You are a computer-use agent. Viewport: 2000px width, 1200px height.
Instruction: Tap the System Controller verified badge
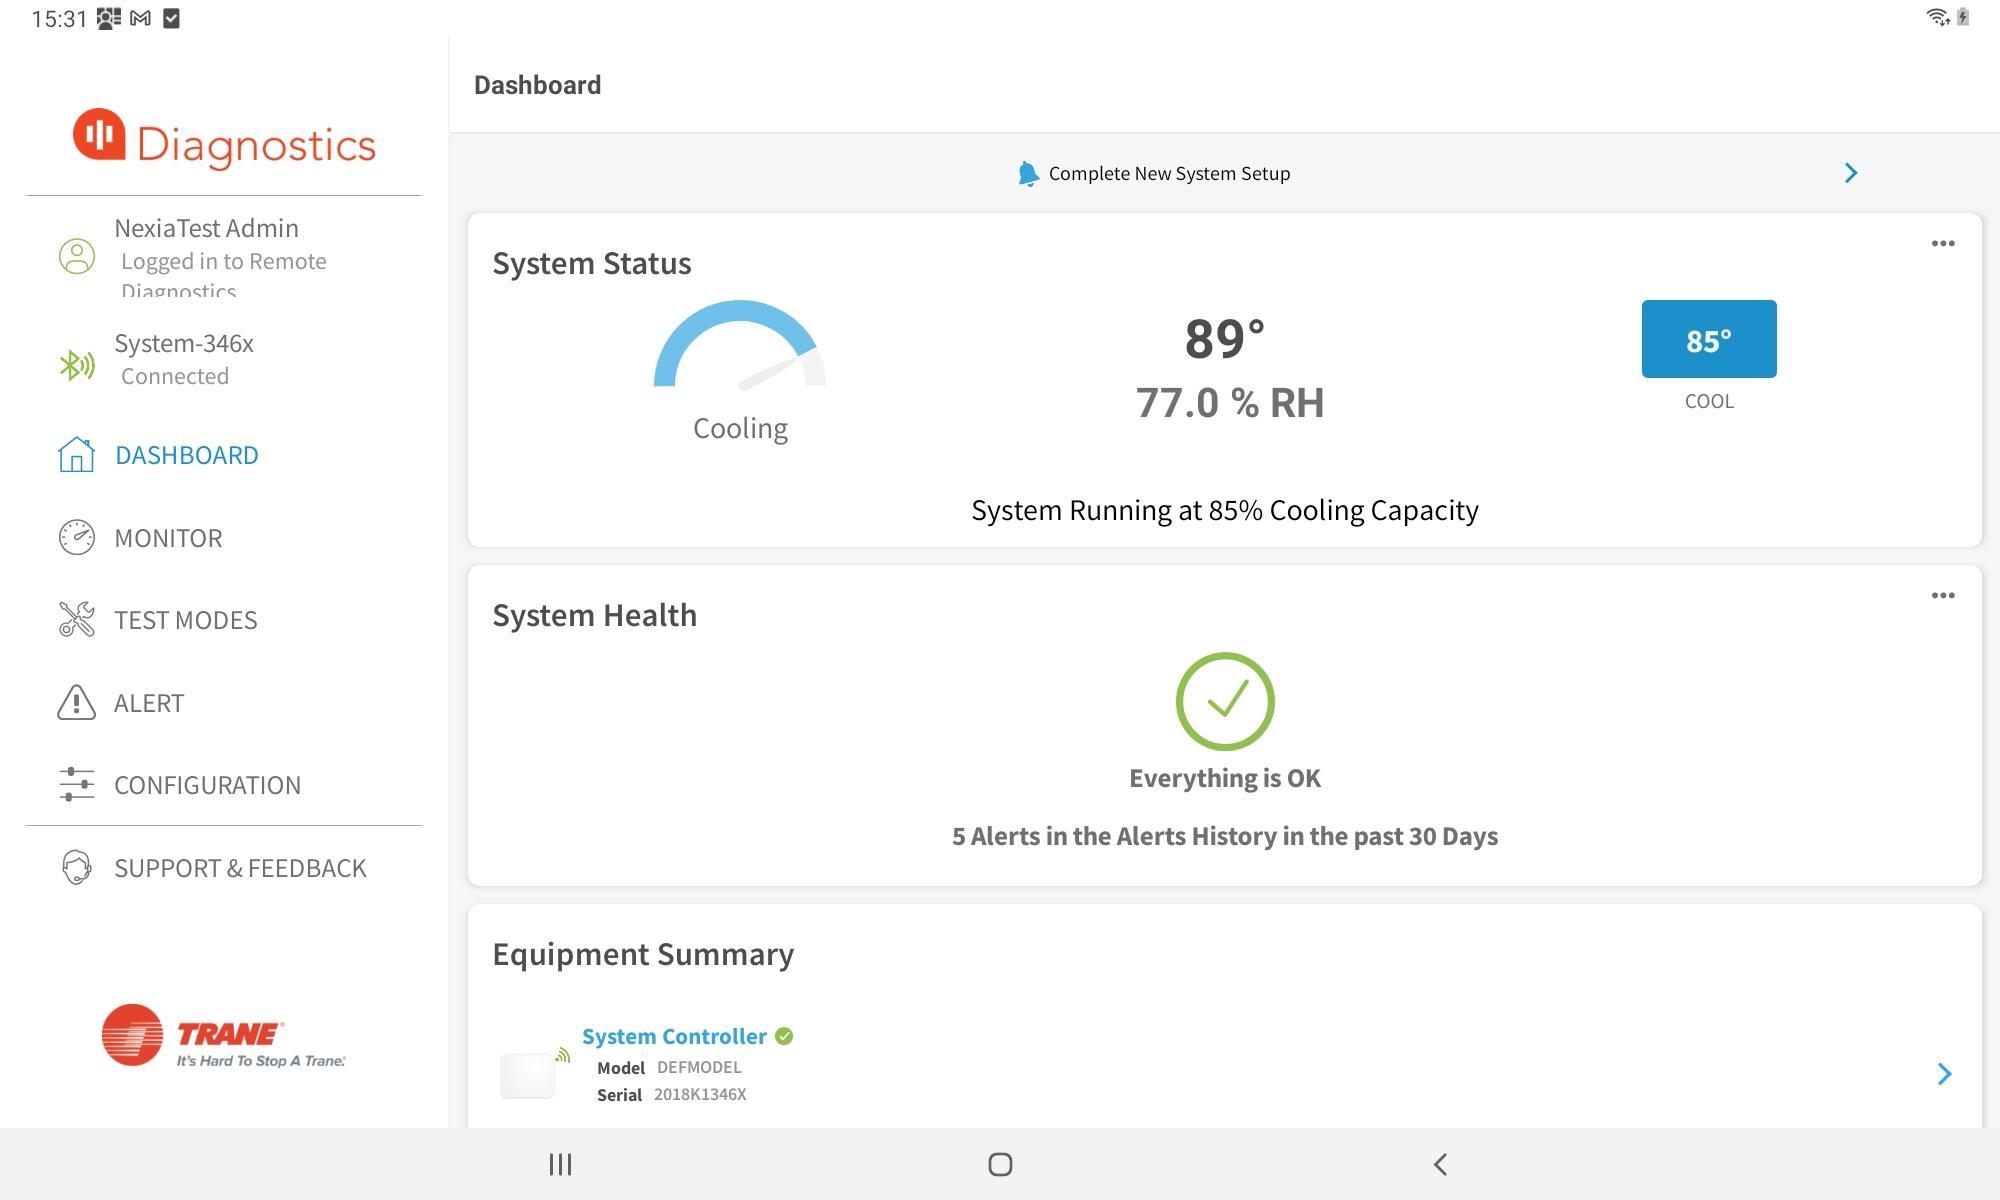784,1036
